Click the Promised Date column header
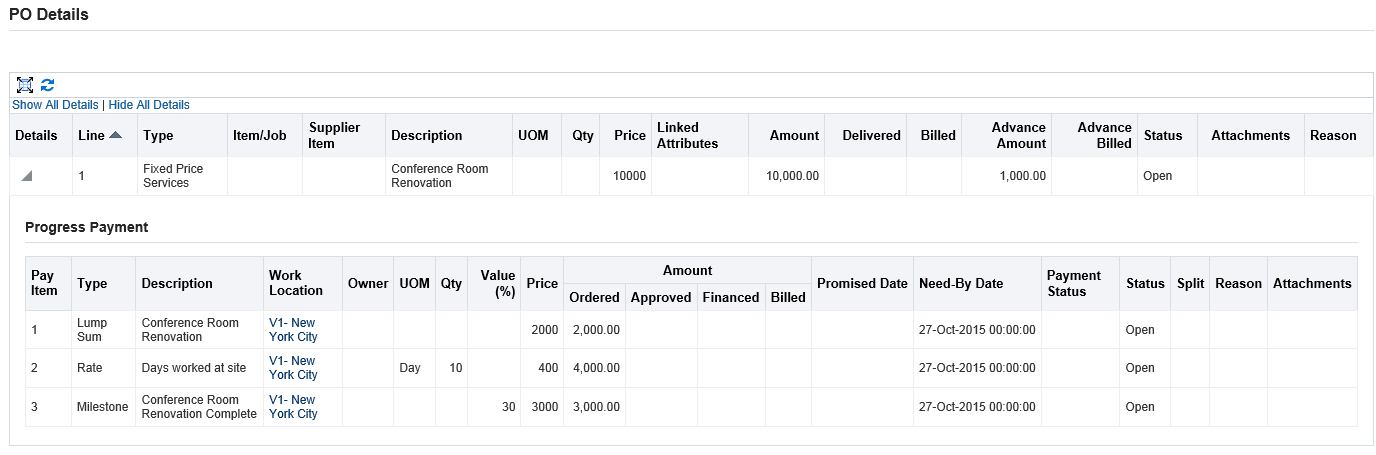The image size is (1376, 455). (x=862, y=283)
